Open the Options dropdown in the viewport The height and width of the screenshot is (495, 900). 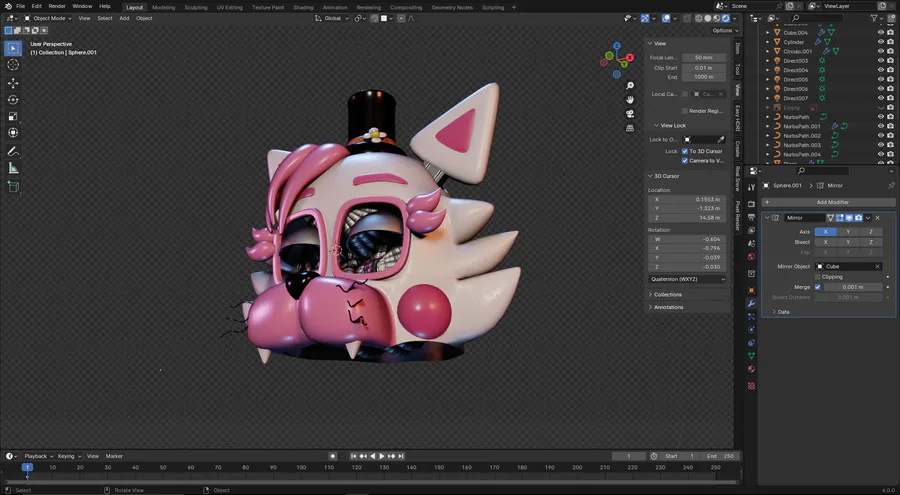click(x=725, y=30)
